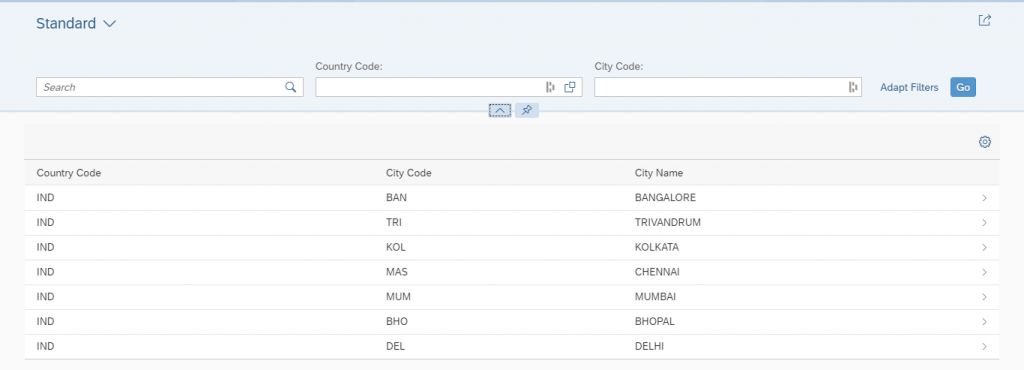The width and height of the screenshot is (1024, 370).
Task: Open the Standard variant dropdown
Action: pyautogui.click(x=76, y=23)
